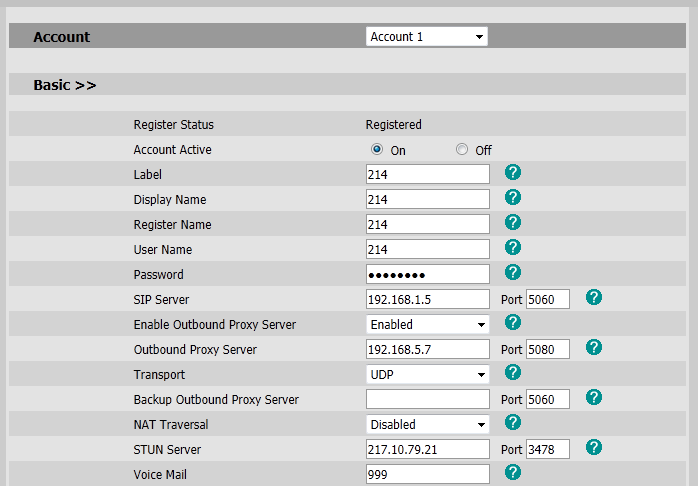Viewport: 698px width, 486px height.
Task: Set Account Active to Off
Action: pyautogui.click(x=461, y=150)
